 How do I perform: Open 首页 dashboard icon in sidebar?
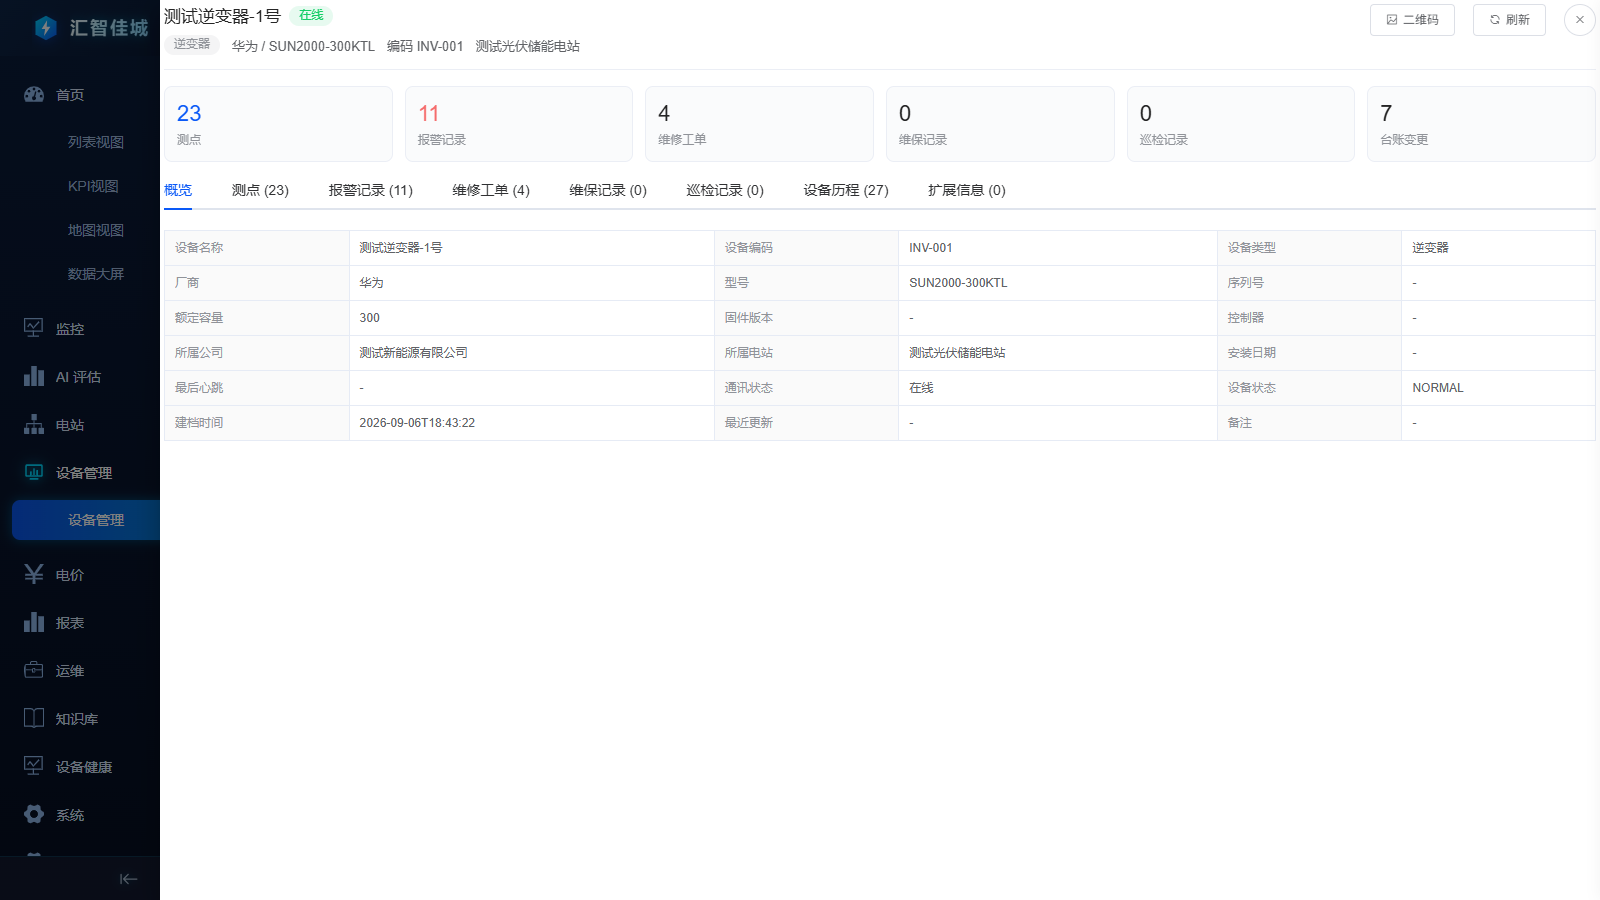[x=34, y=94]
